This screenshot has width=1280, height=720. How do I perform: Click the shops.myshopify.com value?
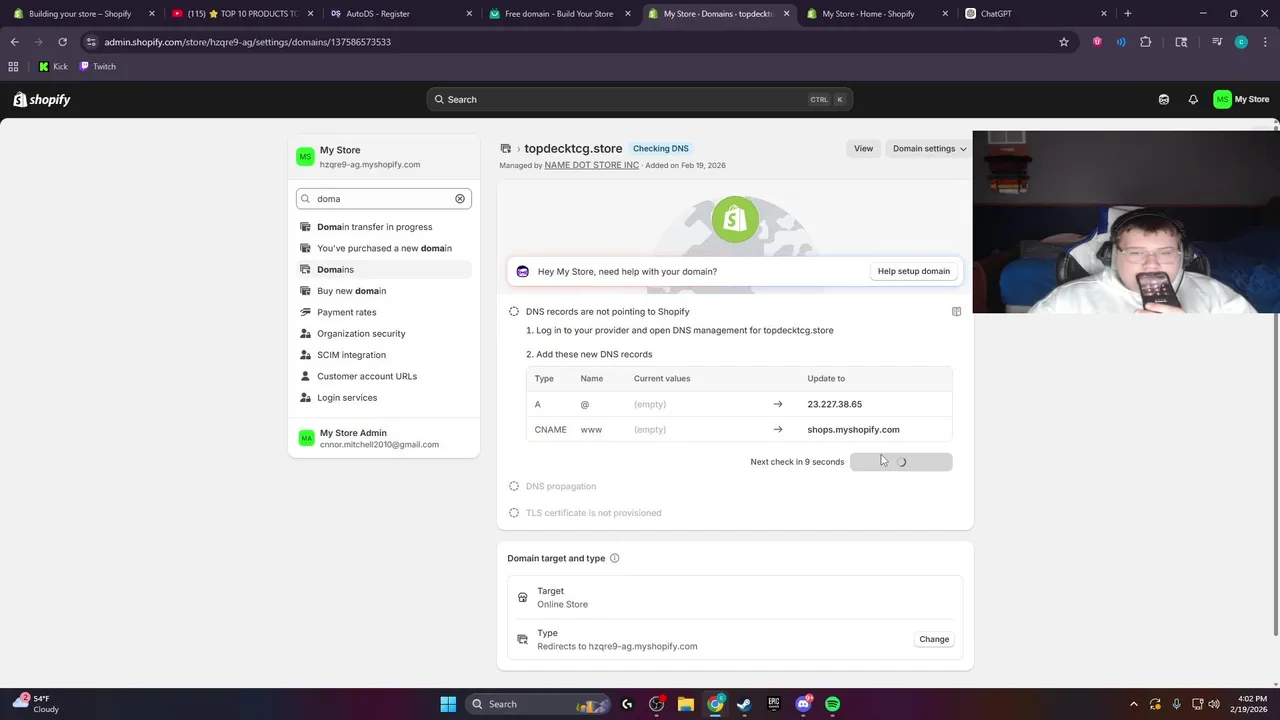point(853,430)
